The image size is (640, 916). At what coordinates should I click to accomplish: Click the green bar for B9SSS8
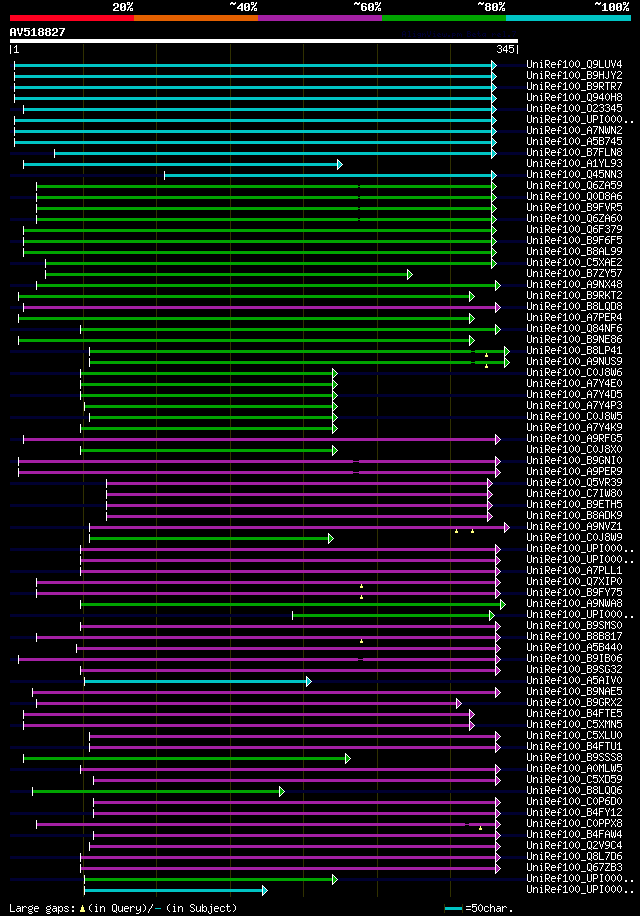pos(187,759)
